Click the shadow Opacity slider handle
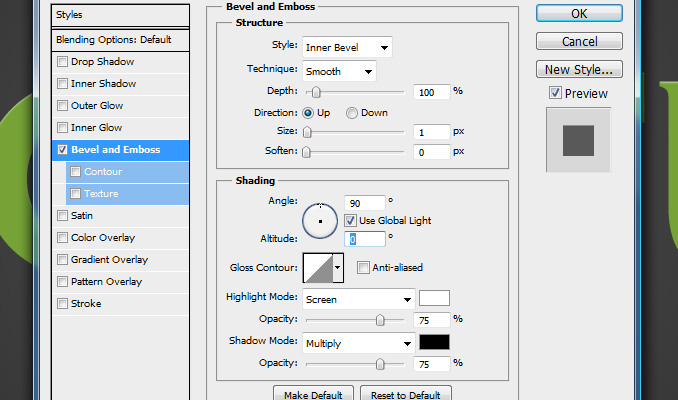Image resolution: width=678 pixels, height=400 pixels. [x=380, y=364]
